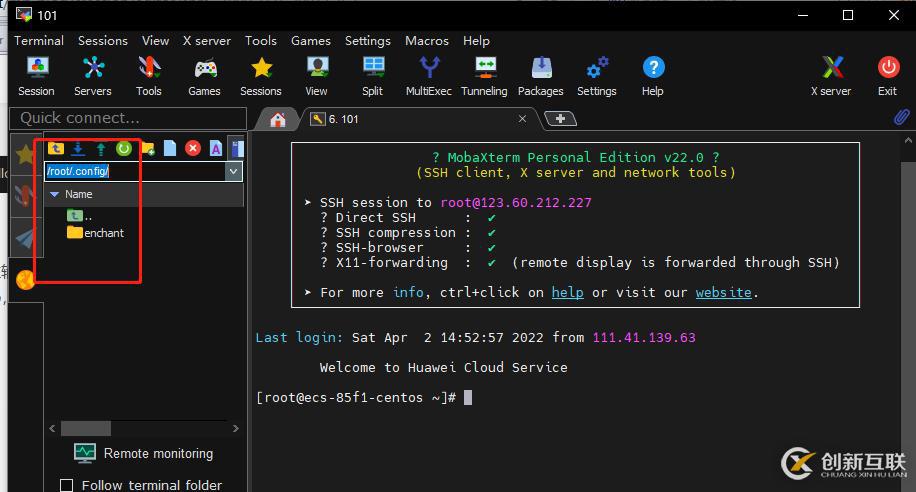The image size is (916, 492).
Task: Click the Tunneling toolbar icon
Action: (484, 76)
